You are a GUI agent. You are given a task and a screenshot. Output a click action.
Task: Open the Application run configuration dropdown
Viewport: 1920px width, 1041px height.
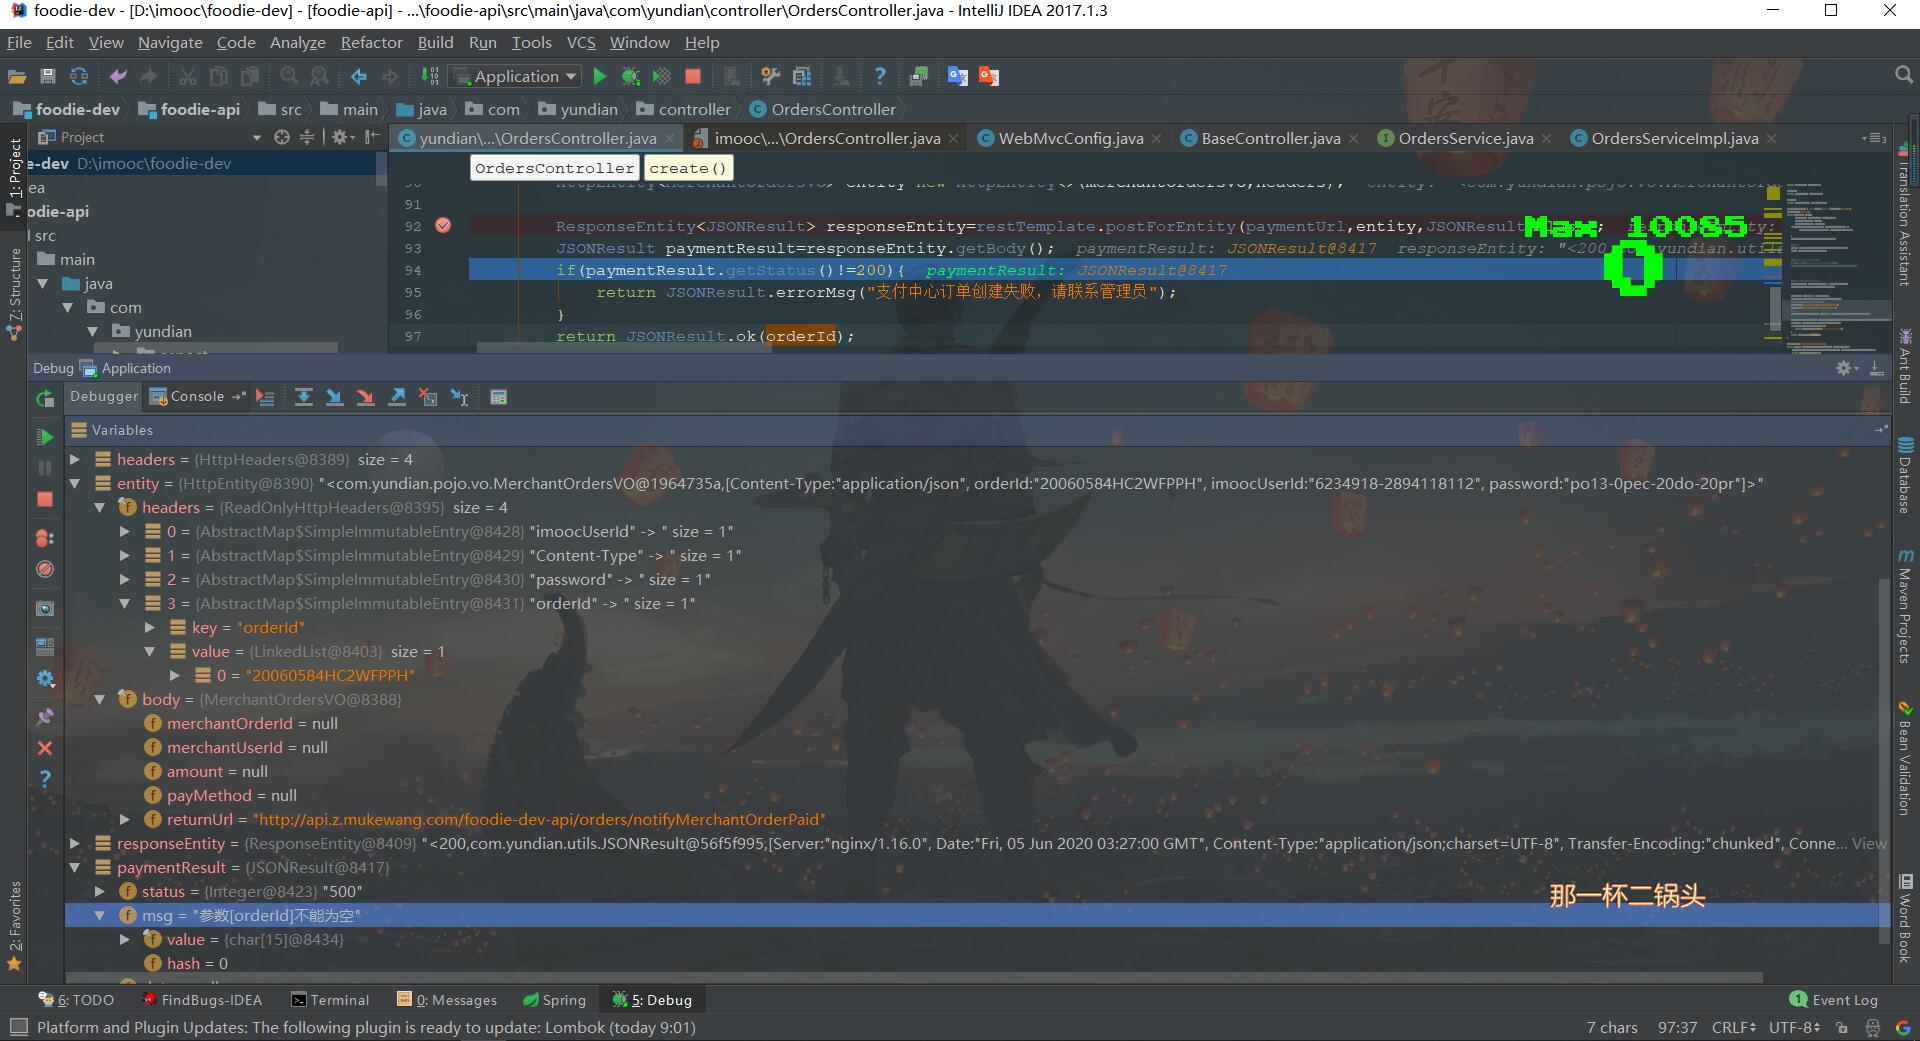pyautogui.click(x=516, y=76)
